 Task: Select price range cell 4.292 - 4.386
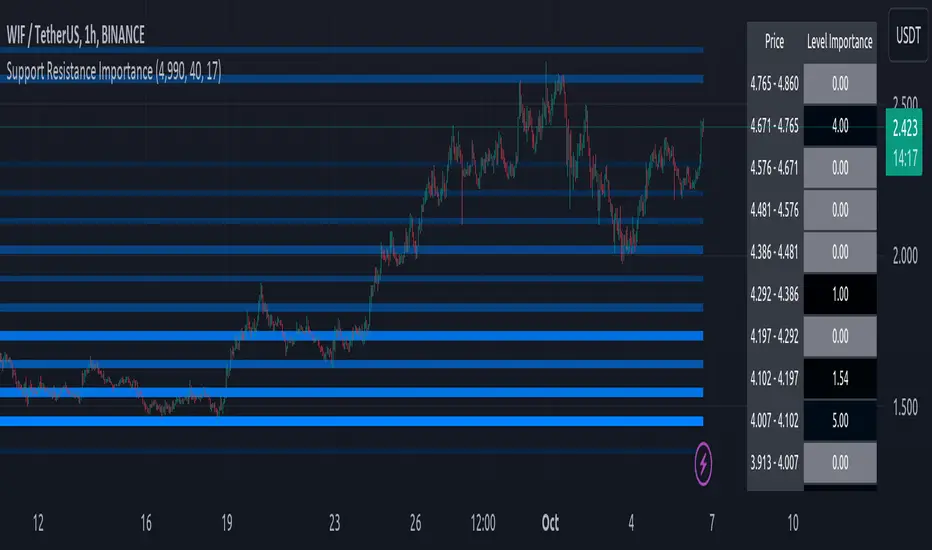pyautogui.click(x=774, y=294)
